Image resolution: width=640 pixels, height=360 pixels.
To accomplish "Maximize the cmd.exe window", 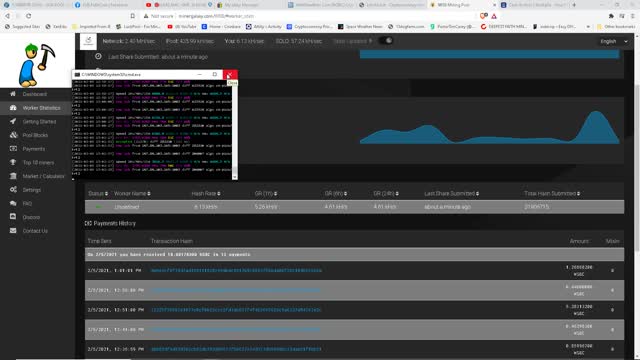I will pos(215,74).
